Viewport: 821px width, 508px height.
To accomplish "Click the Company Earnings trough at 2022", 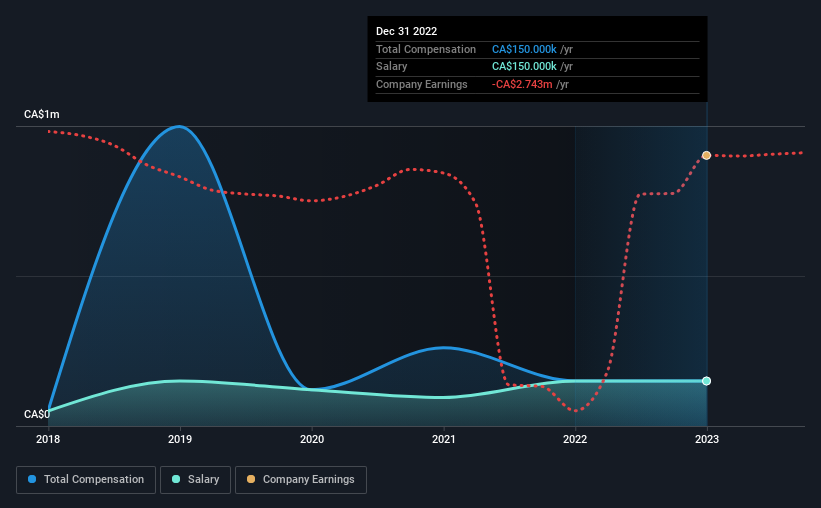I will pyautogui.click(x=576, y=411).
